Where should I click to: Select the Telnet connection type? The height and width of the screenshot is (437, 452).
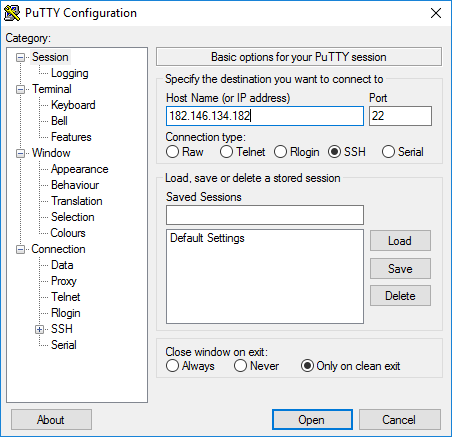[x=226, y=152]
